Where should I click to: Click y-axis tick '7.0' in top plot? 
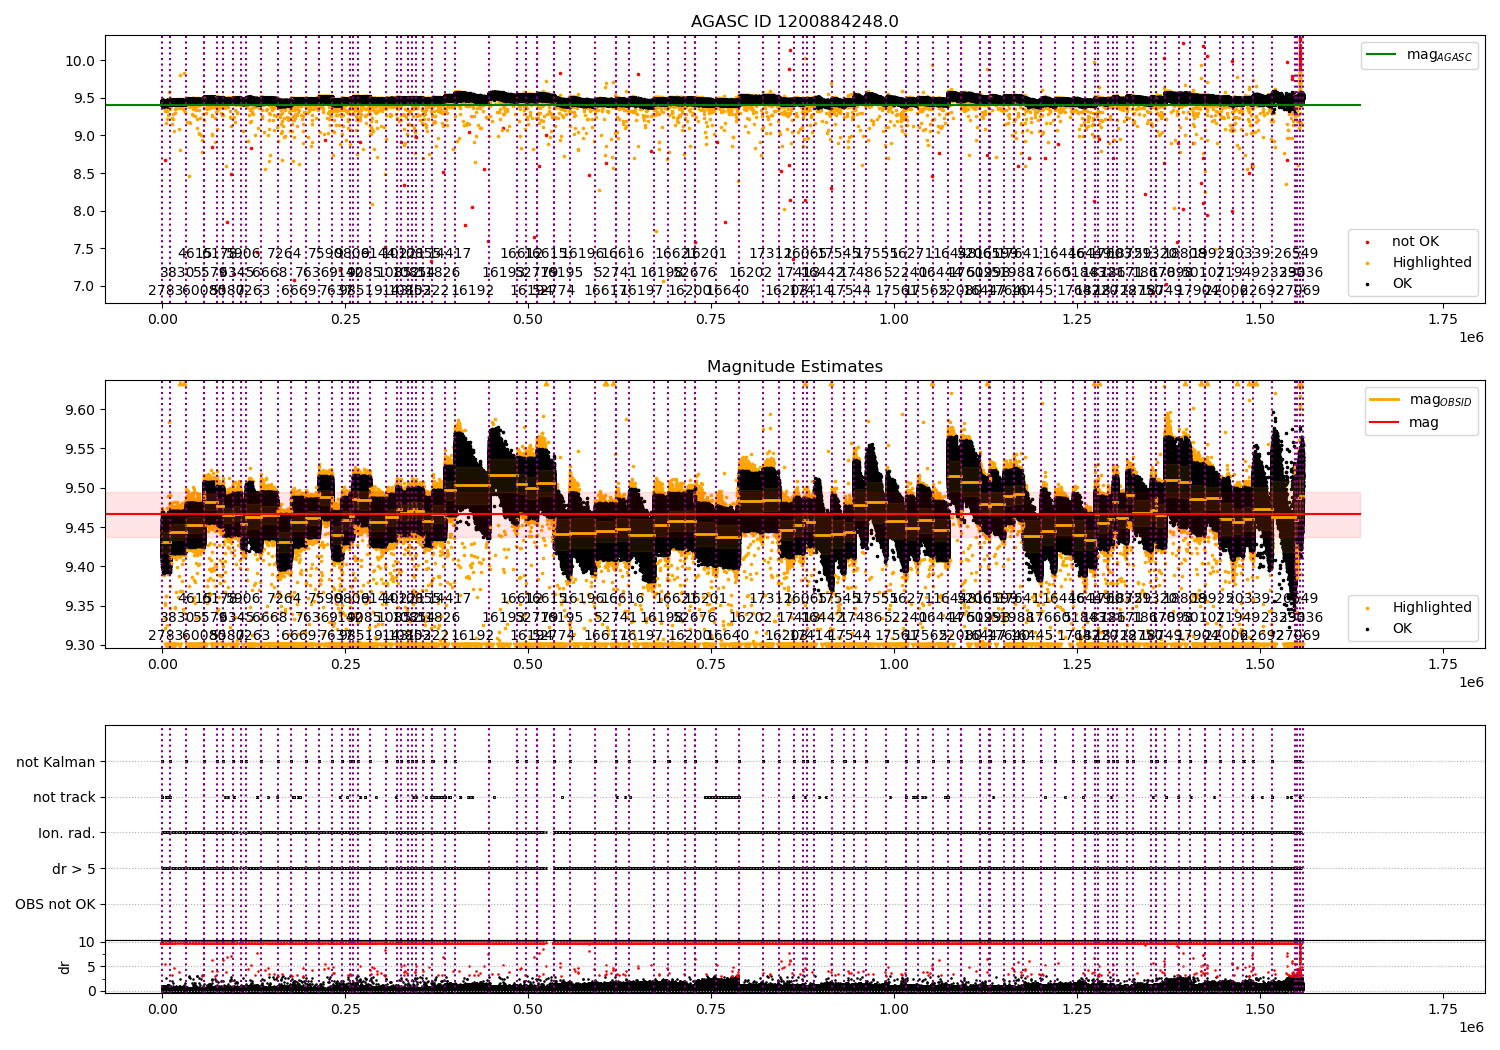[x=84, y=286]
